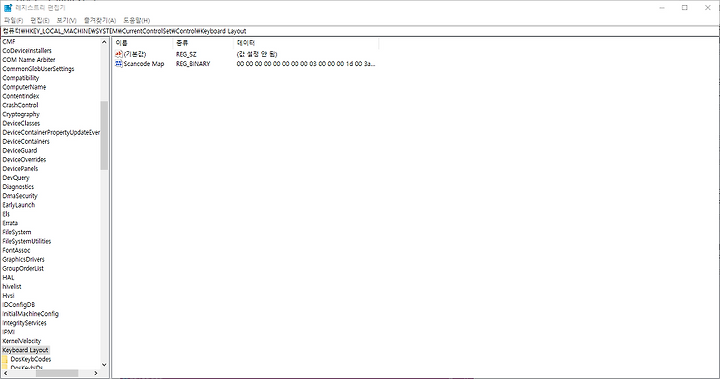Select the DmaSecurity key
720x379 pixels.
(20, 196)
